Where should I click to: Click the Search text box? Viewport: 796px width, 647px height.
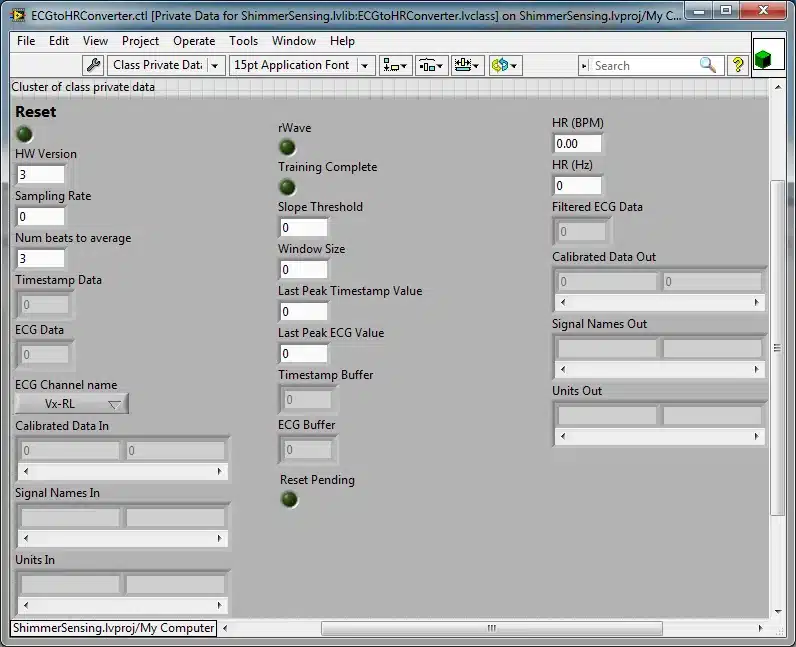(644, 66)
